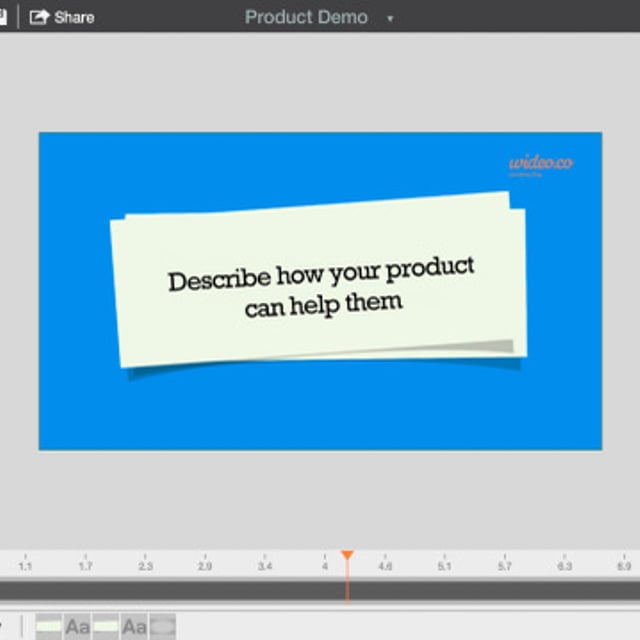Click the 6.3 mark on the timeline ruler
The height and width of the screenshot is (640, 640).
point(564,566)
